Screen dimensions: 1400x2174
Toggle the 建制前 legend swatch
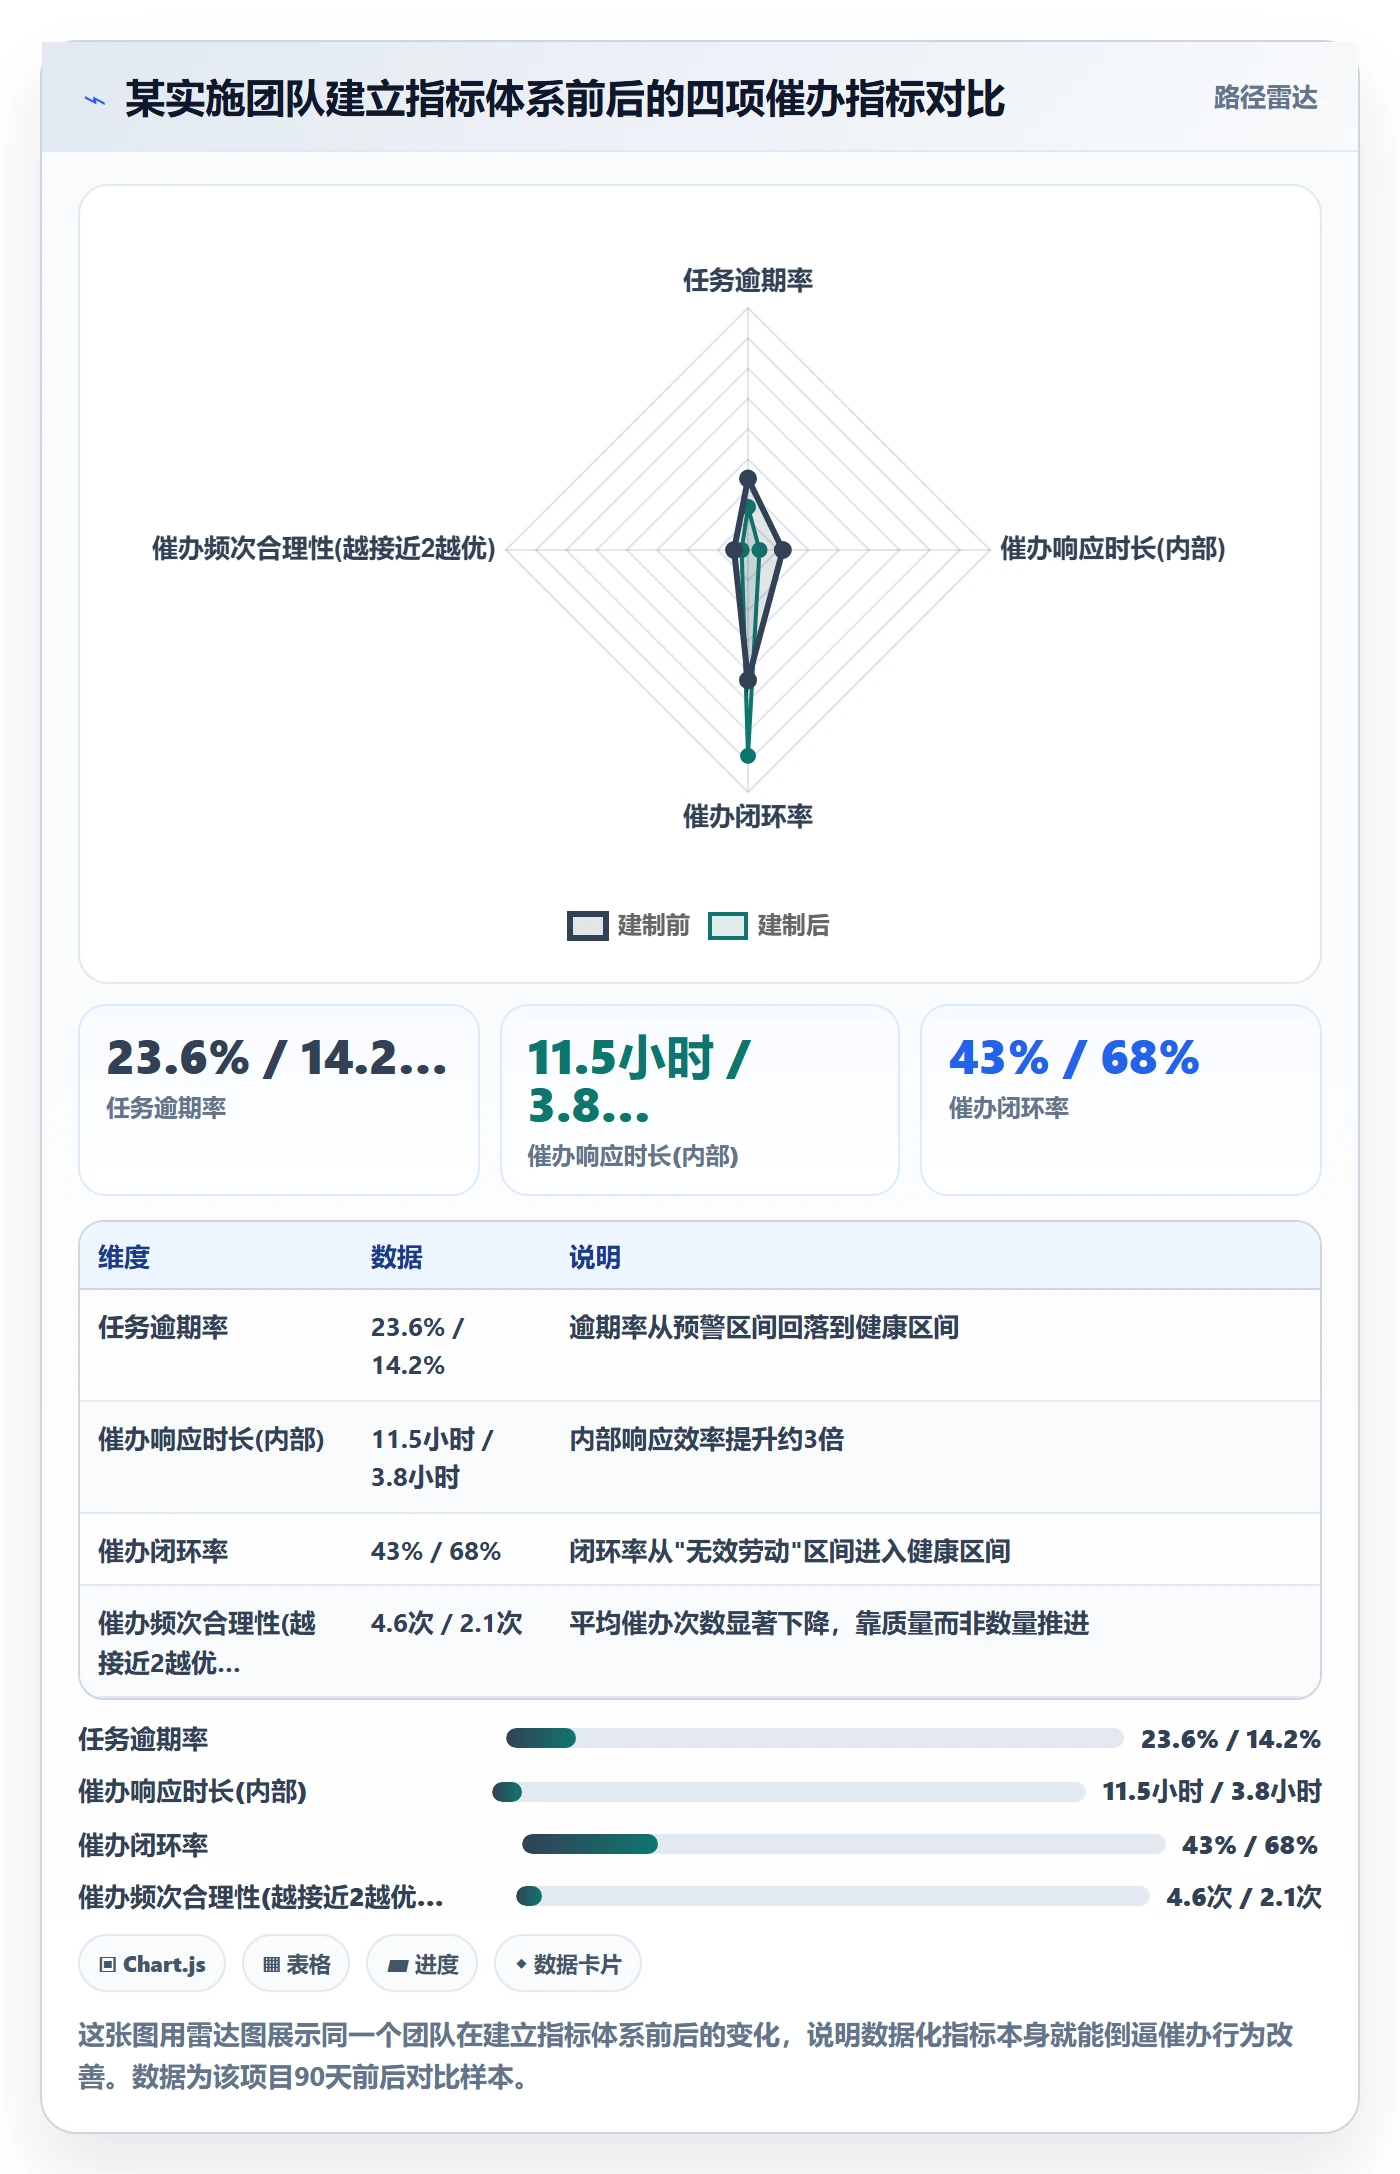point(587,926)
